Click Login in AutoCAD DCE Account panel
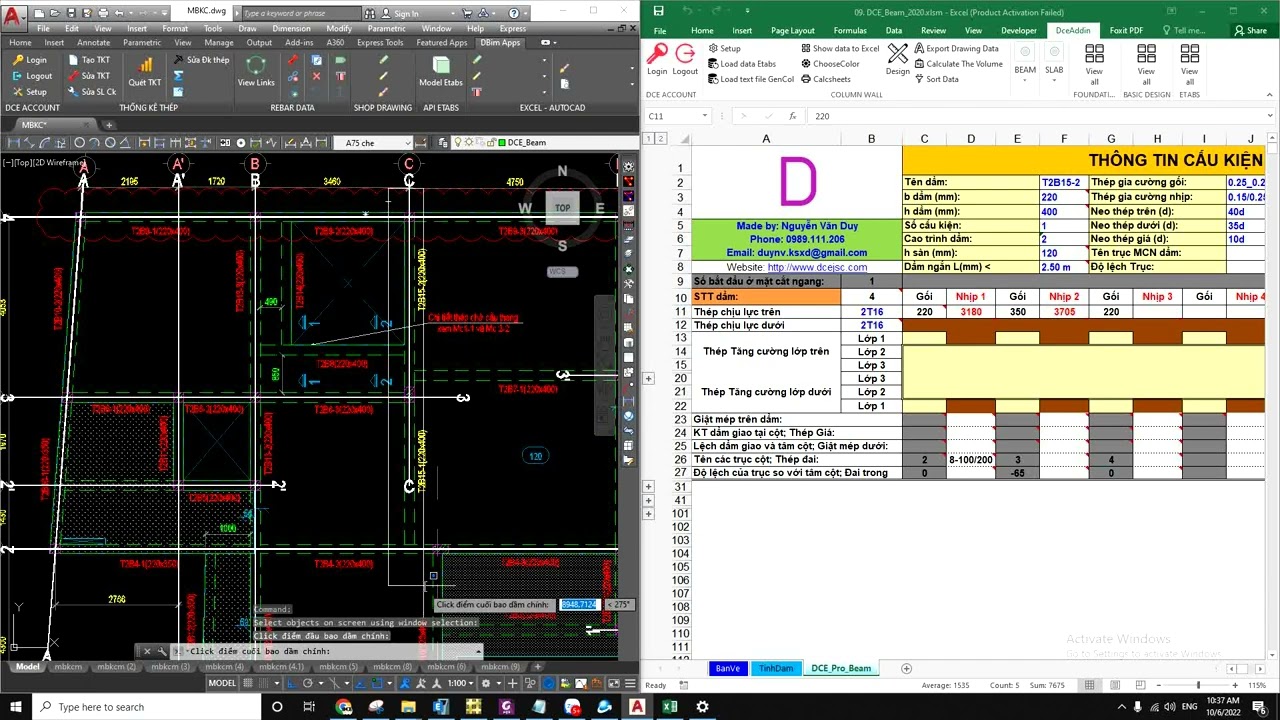Image resolution: width=1280 pixels, height=720 pixels. coord(30,60)
